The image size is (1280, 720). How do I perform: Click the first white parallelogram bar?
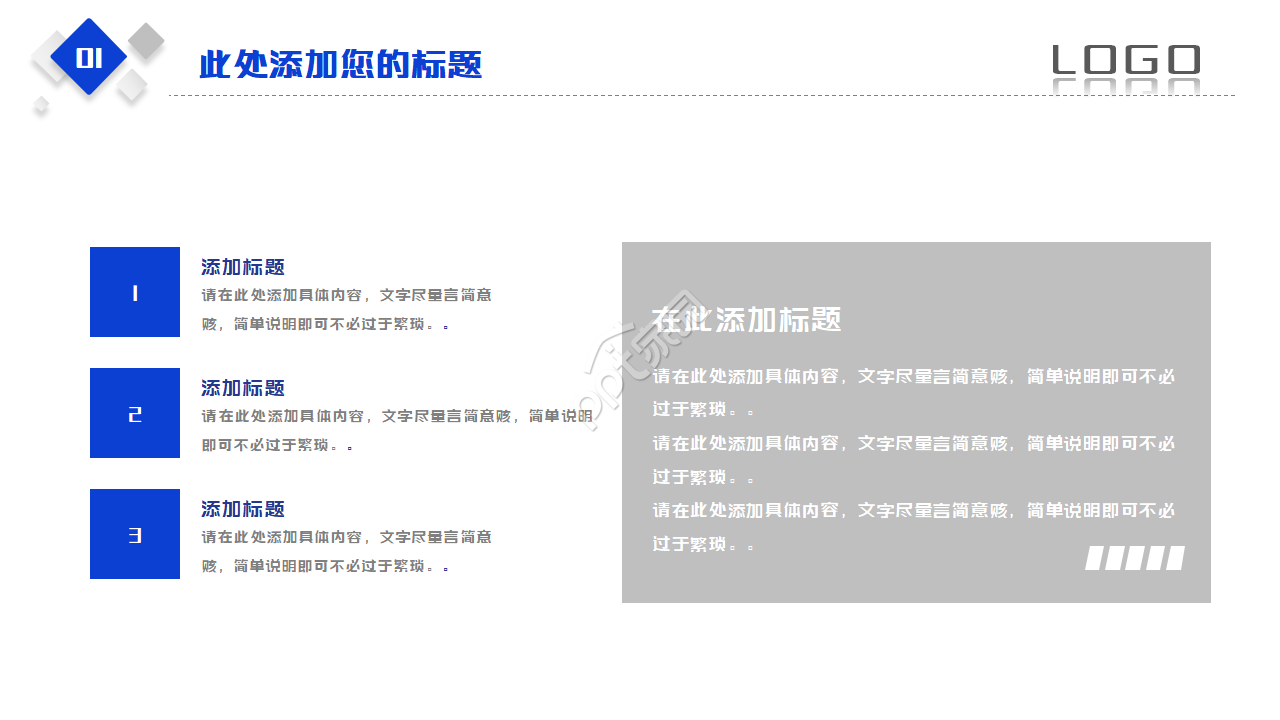[x=1094, y=557]
